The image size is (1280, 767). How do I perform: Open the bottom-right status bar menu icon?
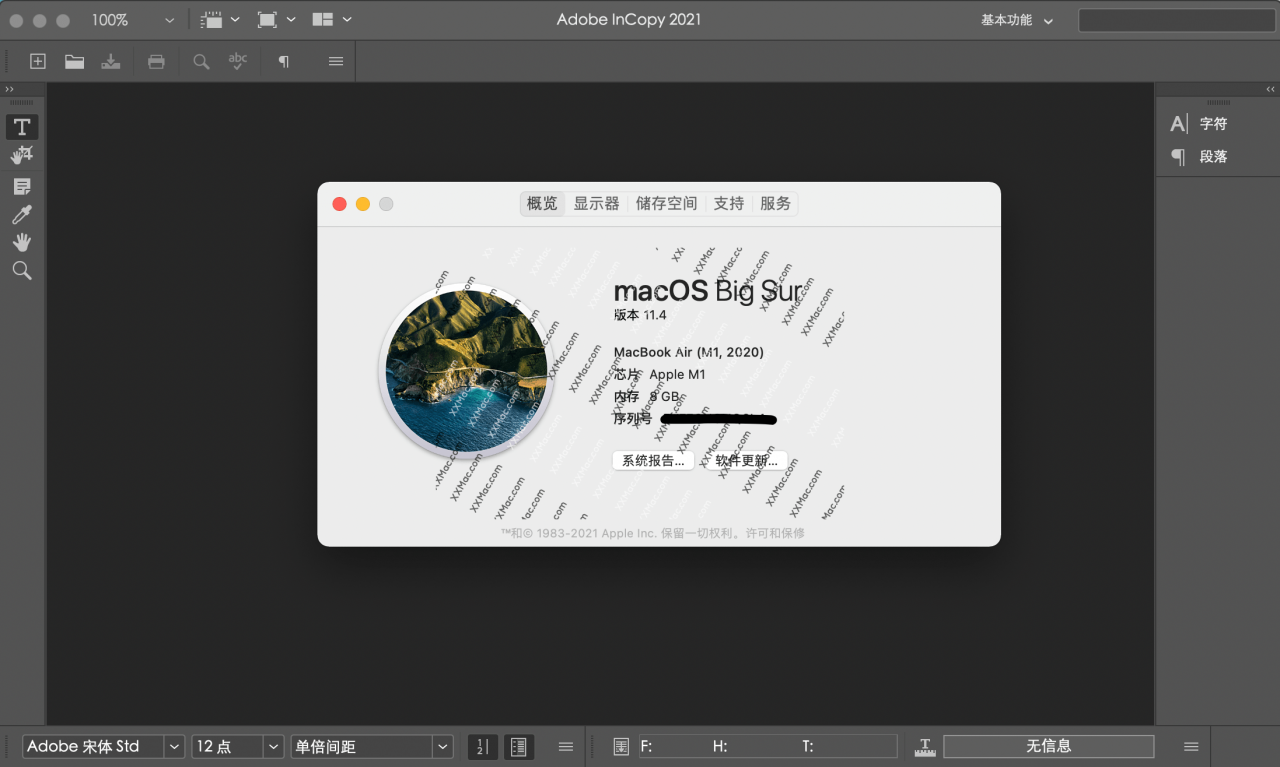(1191, 746)
